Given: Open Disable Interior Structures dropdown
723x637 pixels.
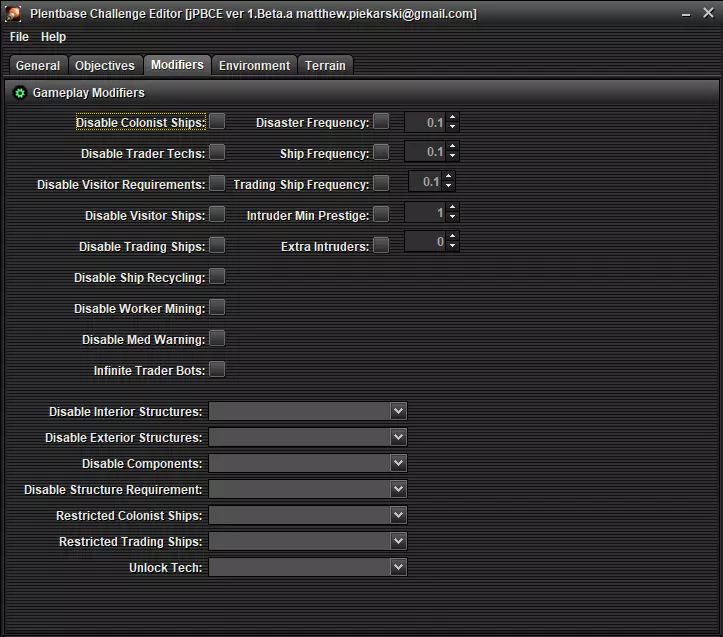Looking at the screenshot, I should coord(308,411).
